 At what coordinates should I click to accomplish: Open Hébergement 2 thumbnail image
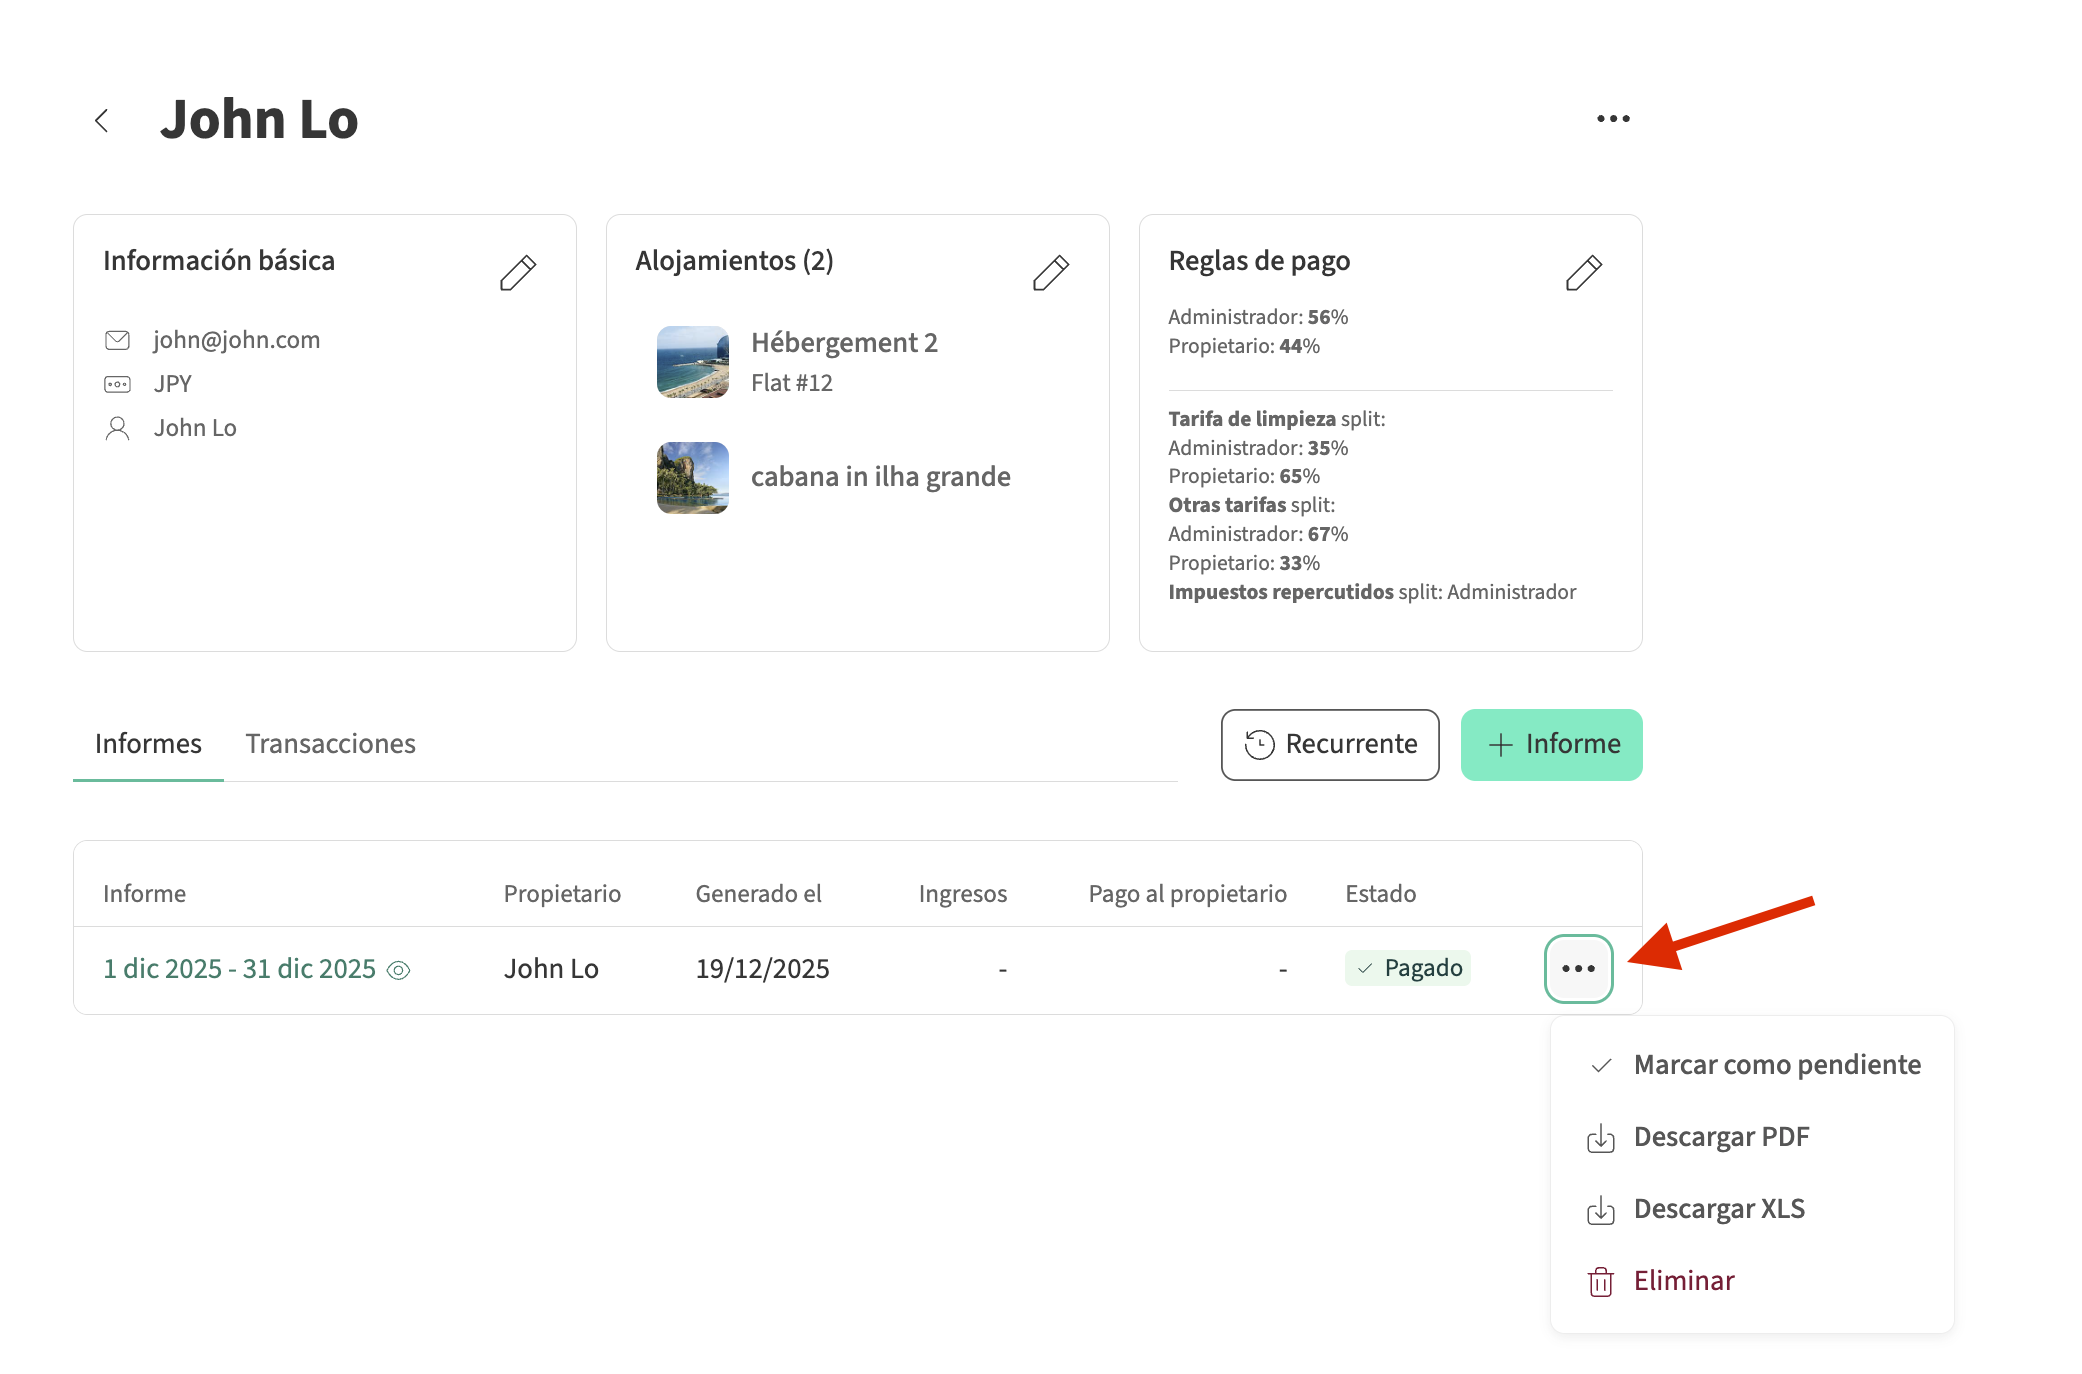(692, 362)
